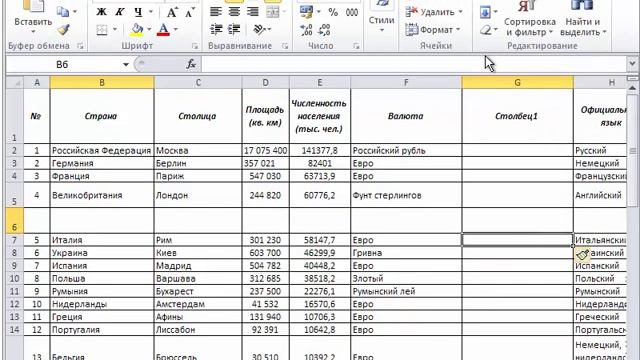Screen dimensions: 640x360
Task: Click the cell containing Румынский лей
Action: click(406, 291)
